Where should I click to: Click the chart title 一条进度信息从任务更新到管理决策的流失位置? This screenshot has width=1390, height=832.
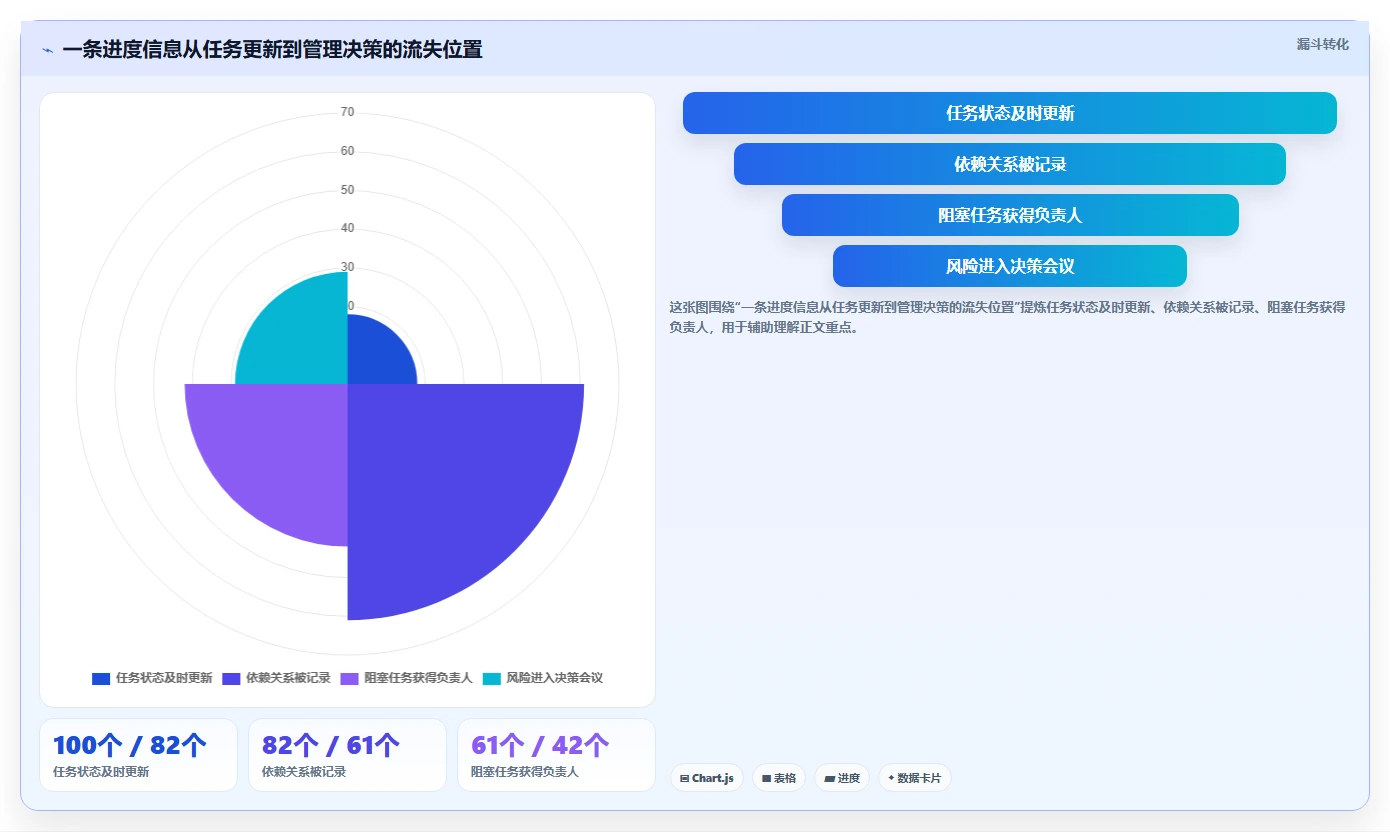272,50
